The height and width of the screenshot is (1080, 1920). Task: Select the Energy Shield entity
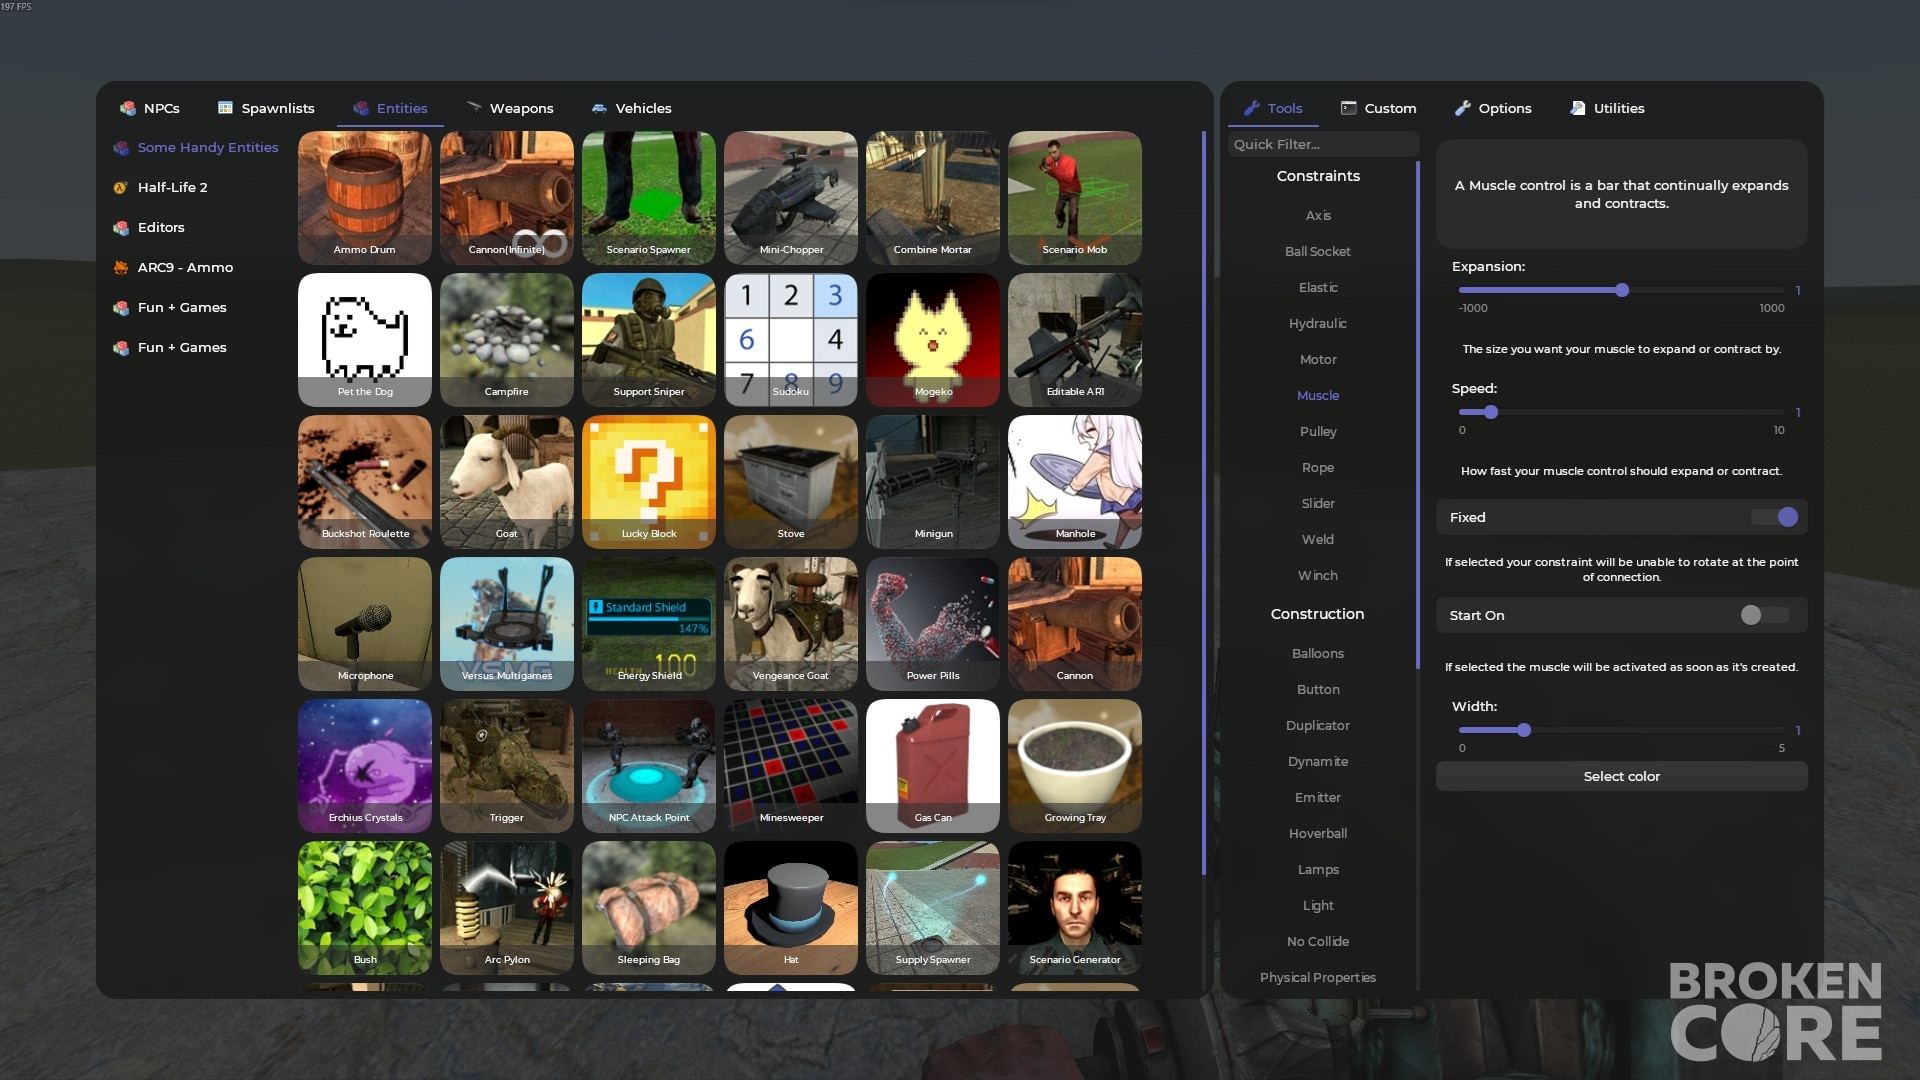click(649, 624)
